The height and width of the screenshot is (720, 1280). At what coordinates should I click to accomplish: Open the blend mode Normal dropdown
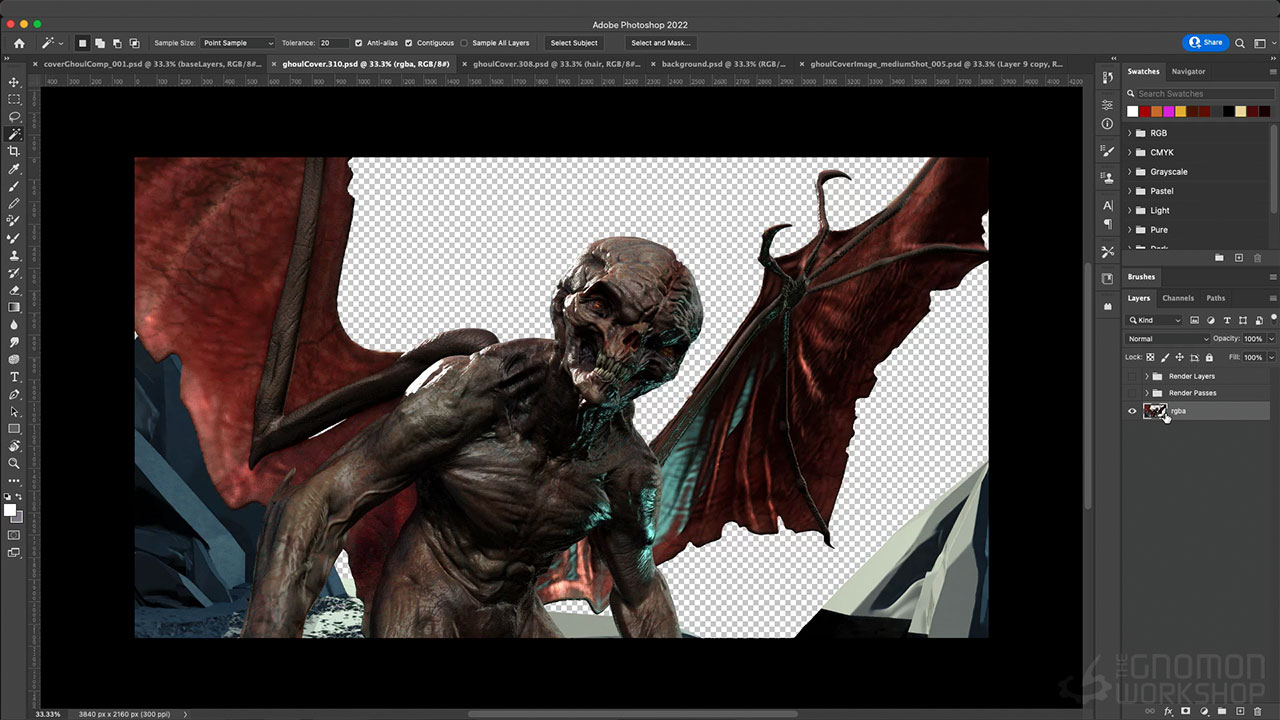click(x=1168, y=339)
